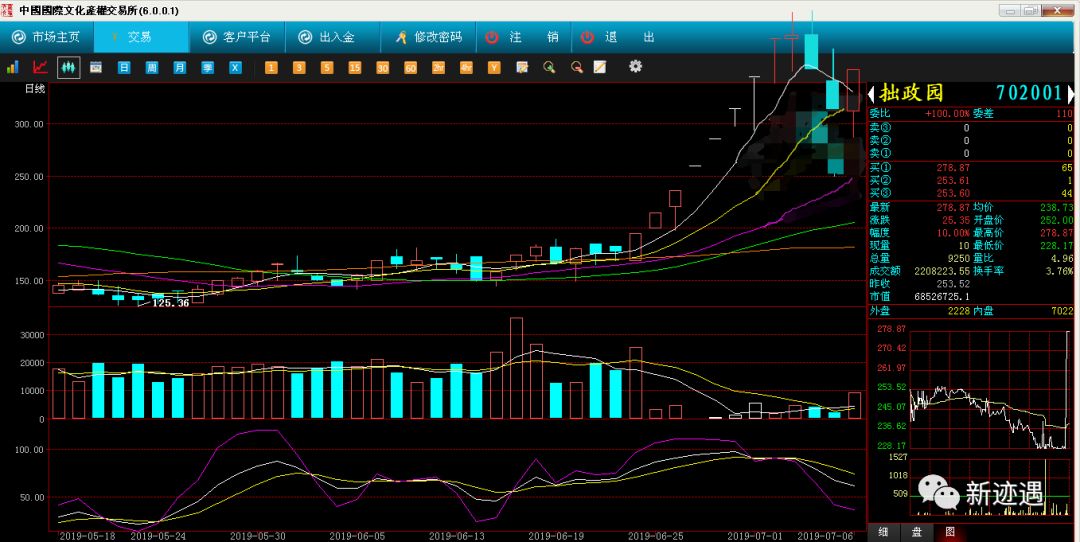1080x542 pixels.
Task: Click the 内盘 value 7022
Action: 1062,311
